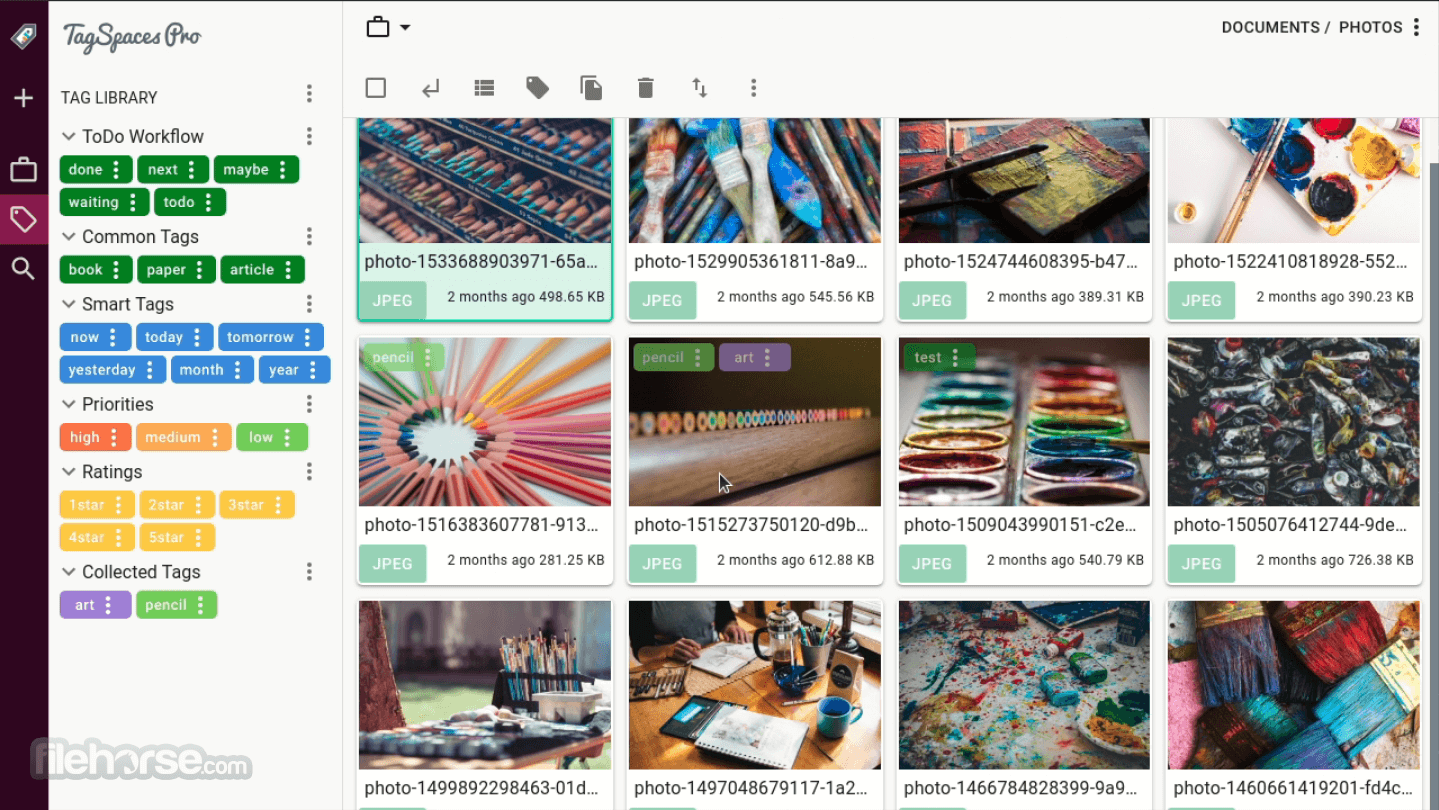Open the tag library sidebar icon
Viewport: 1439px width, 810px height.
tap(23, 219)
